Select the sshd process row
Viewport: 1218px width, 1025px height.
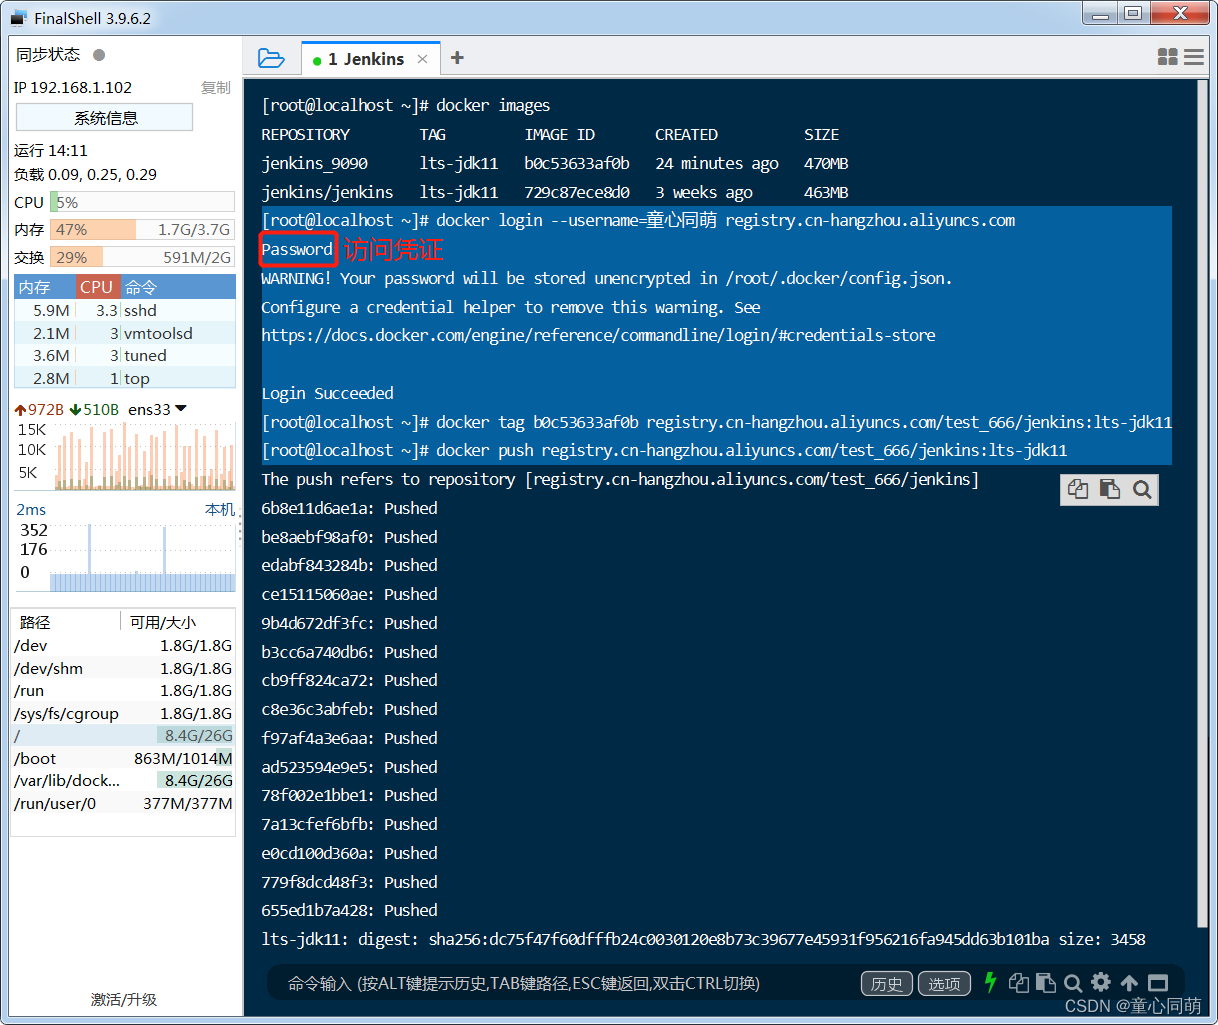pyautogui.click(x=125, y=310)
